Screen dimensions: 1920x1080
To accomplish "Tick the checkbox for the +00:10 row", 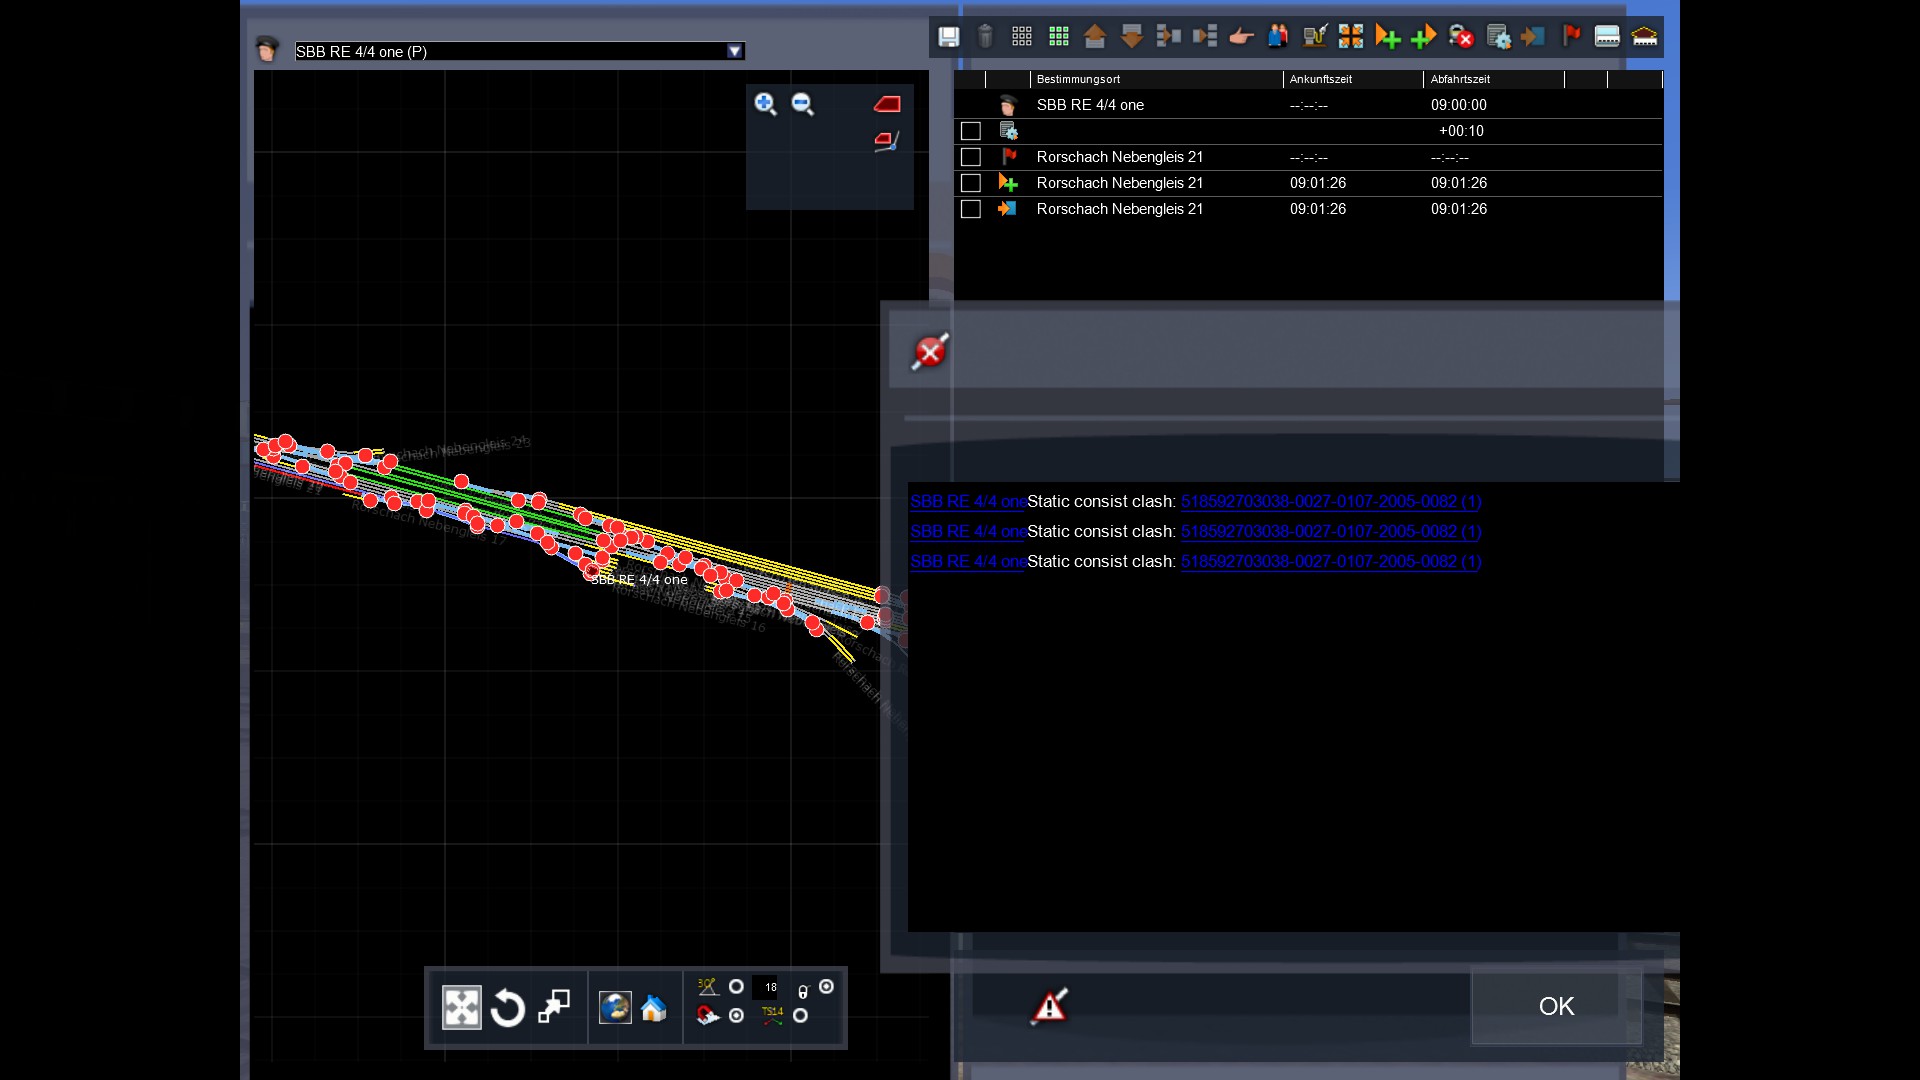I will (970, 131).
